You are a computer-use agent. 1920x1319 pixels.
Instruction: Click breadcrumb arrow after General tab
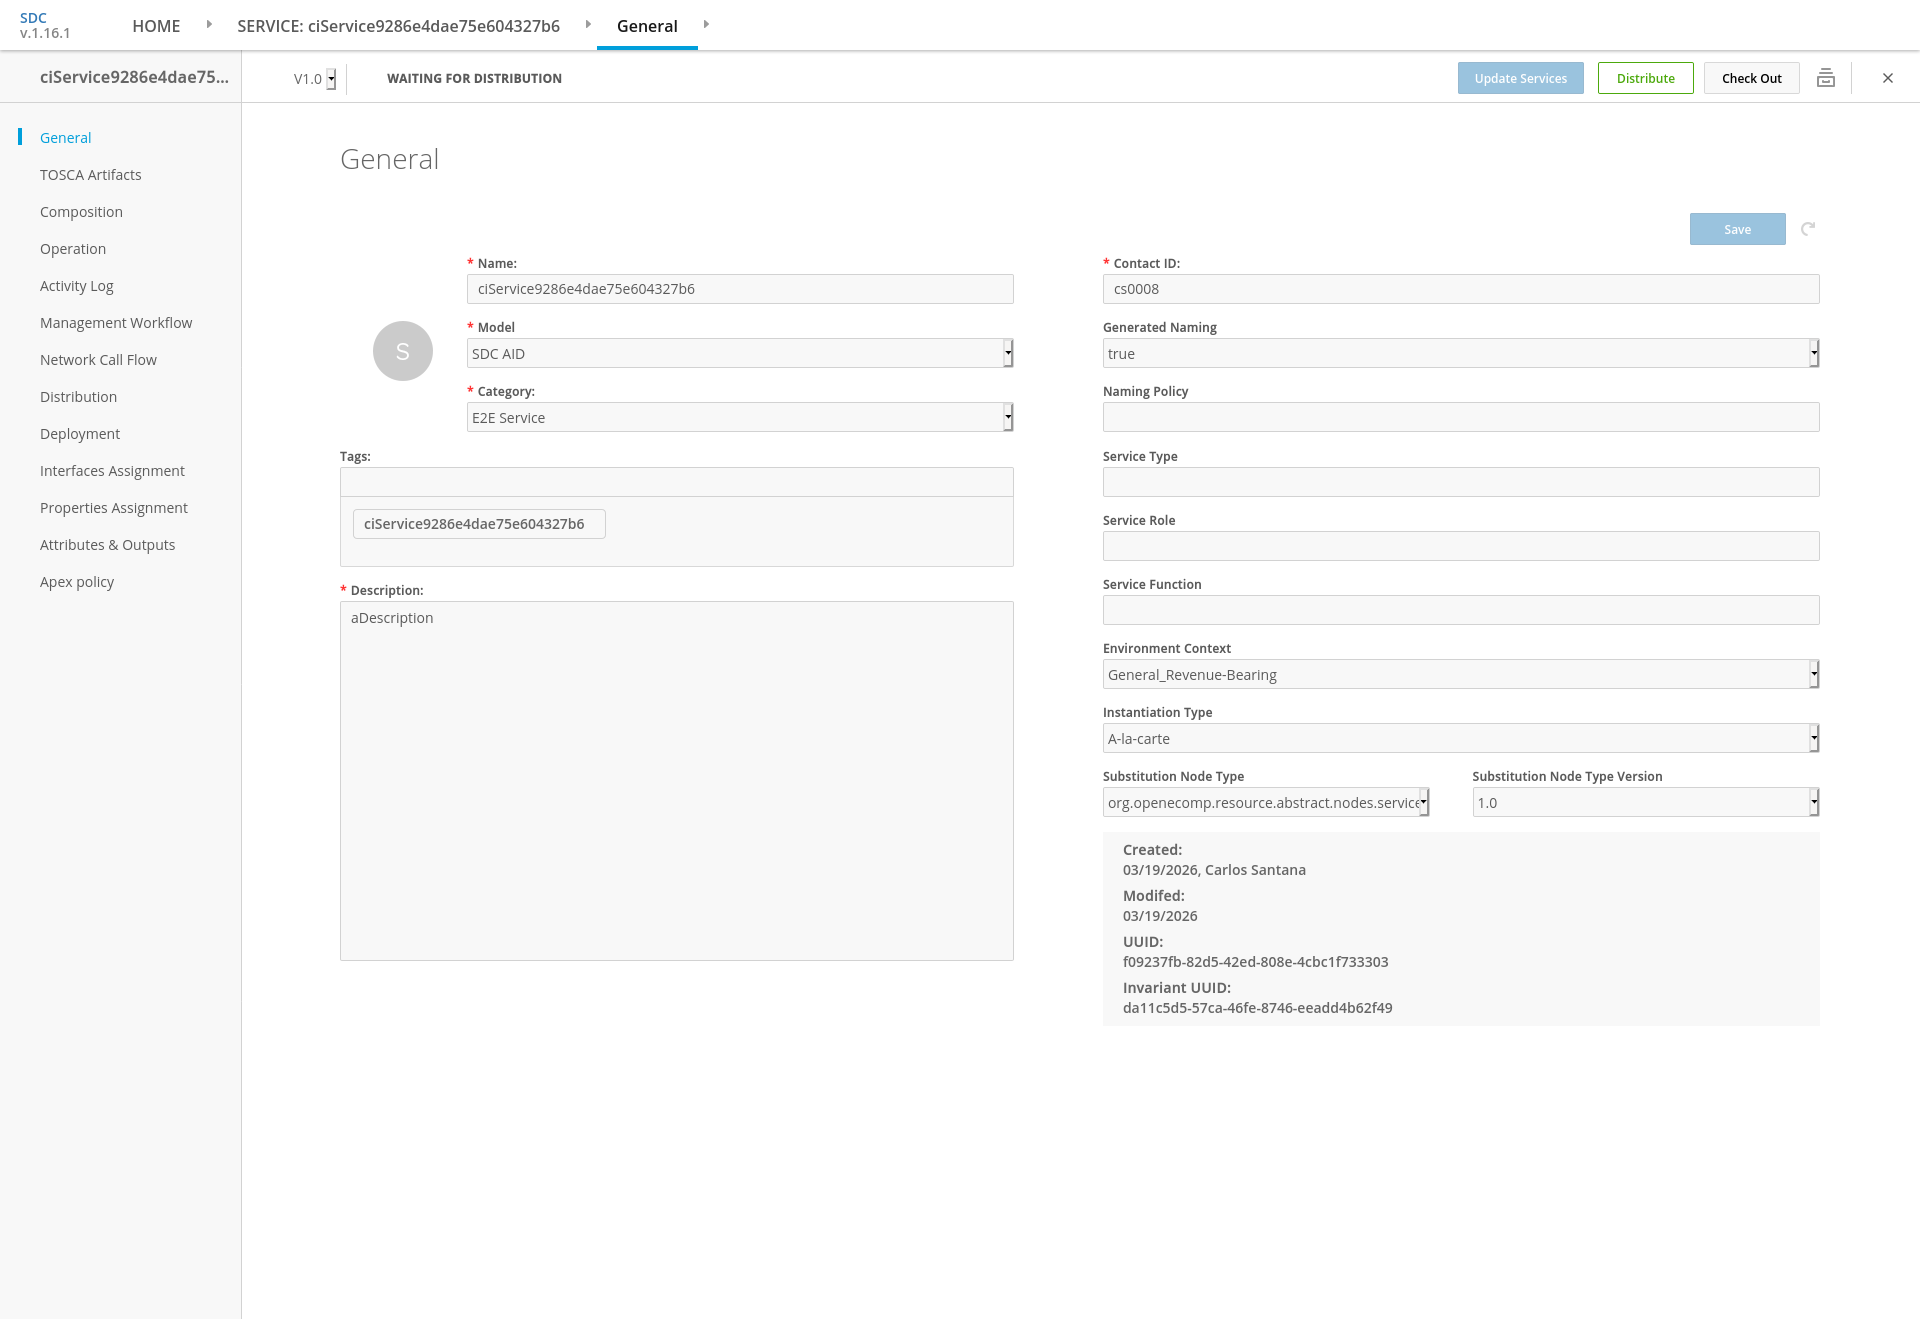(x=706, y=24)
